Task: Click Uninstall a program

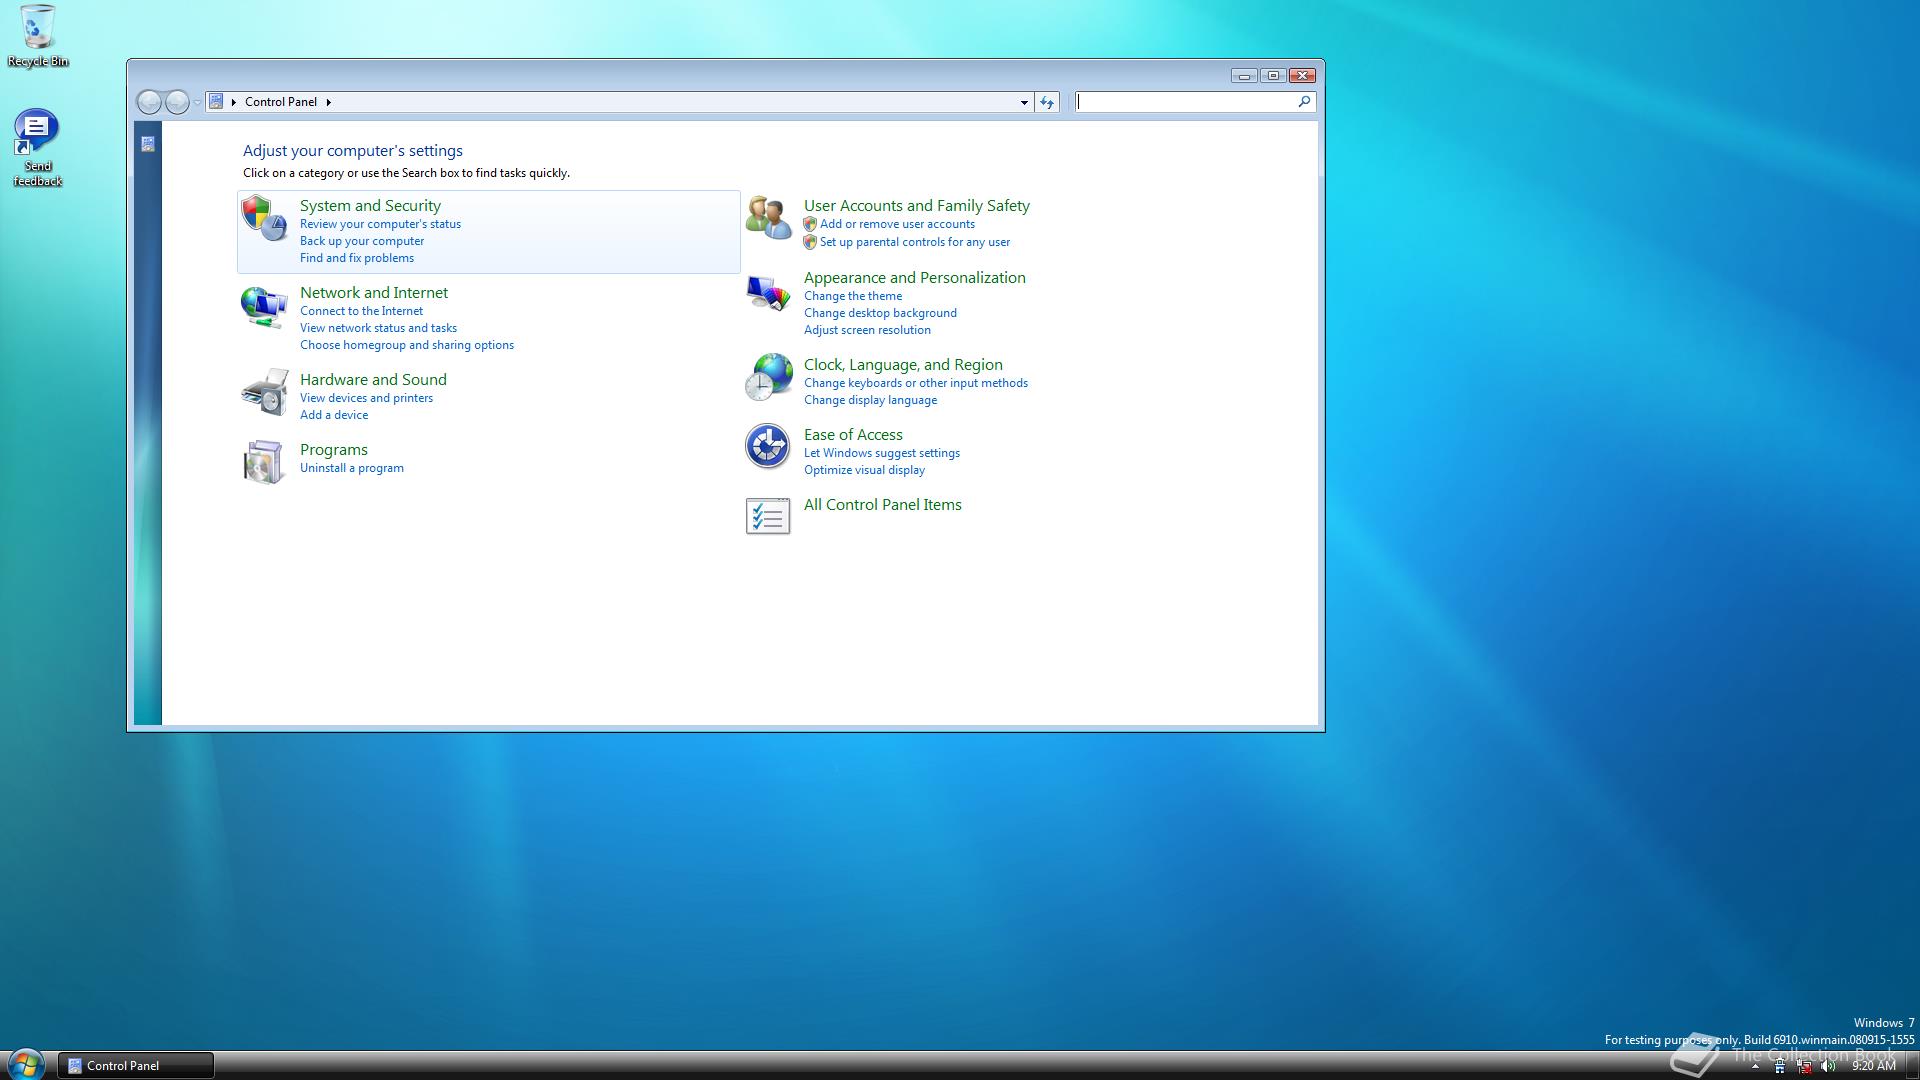Action: (352, 468)
